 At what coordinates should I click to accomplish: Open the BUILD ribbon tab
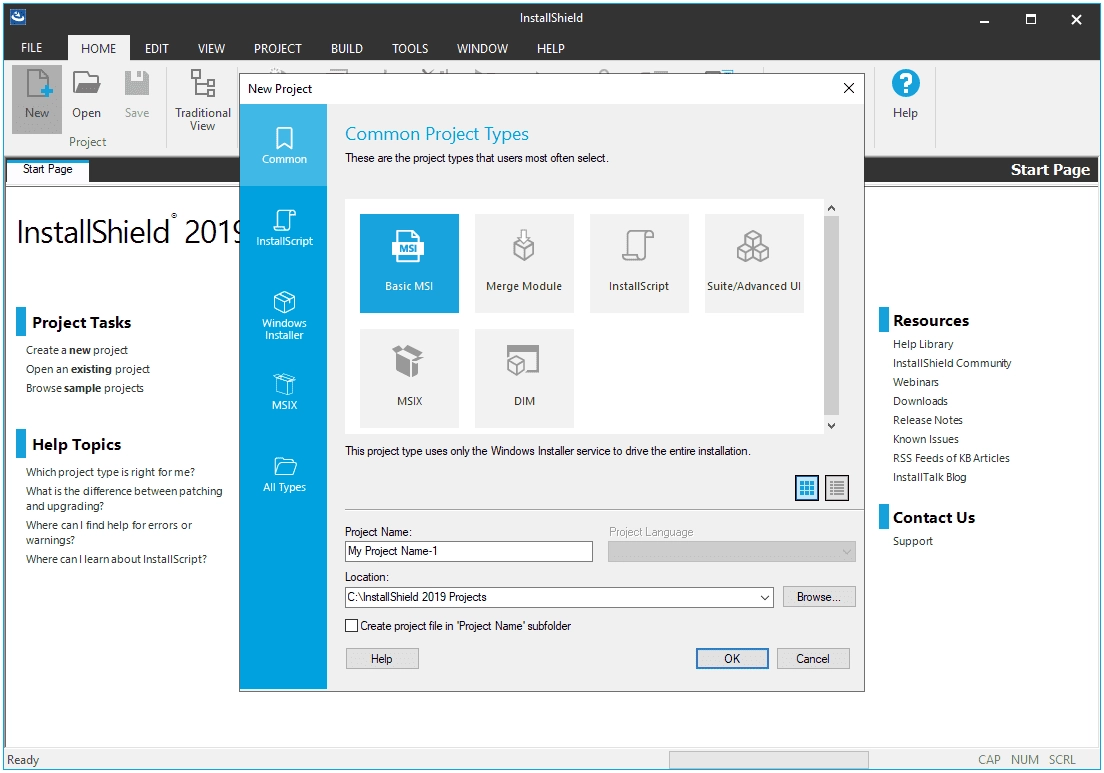346,48
